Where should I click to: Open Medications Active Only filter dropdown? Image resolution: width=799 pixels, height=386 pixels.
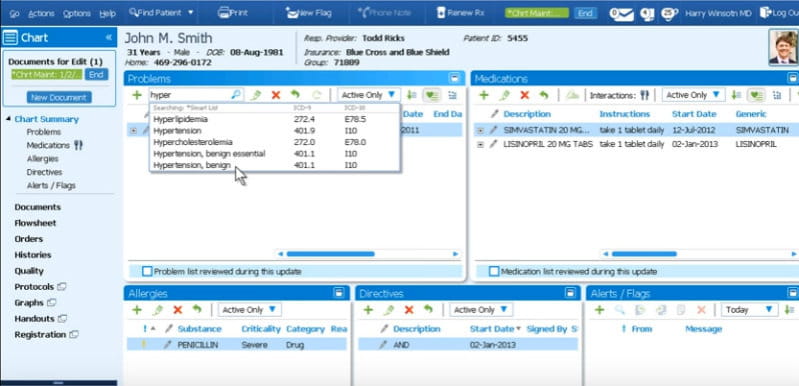(693, 95)
